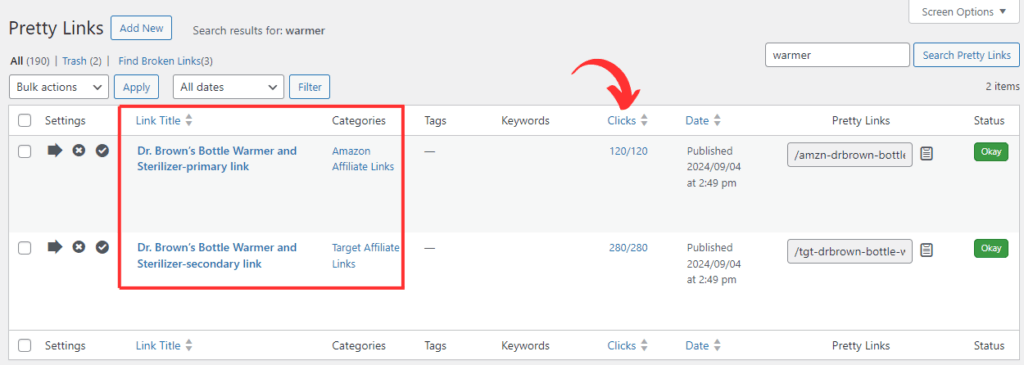Click the Filter button
The image size is (1024, 365).
(x=310, y=87)
